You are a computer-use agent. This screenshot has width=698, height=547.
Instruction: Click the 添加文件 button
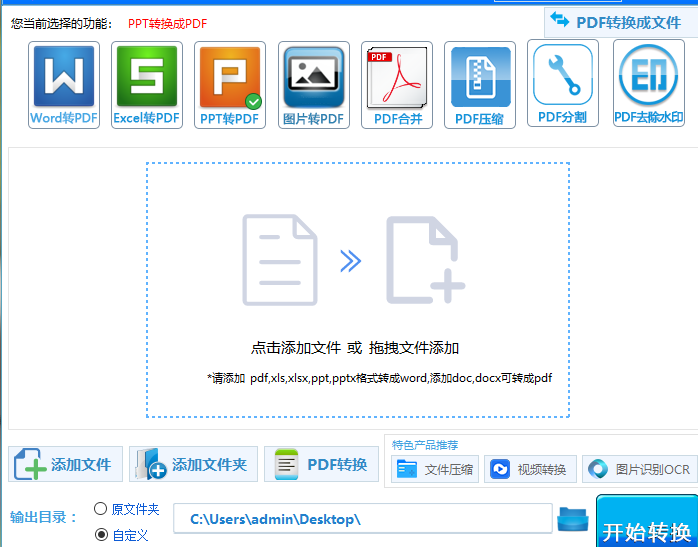click(65, 464)
